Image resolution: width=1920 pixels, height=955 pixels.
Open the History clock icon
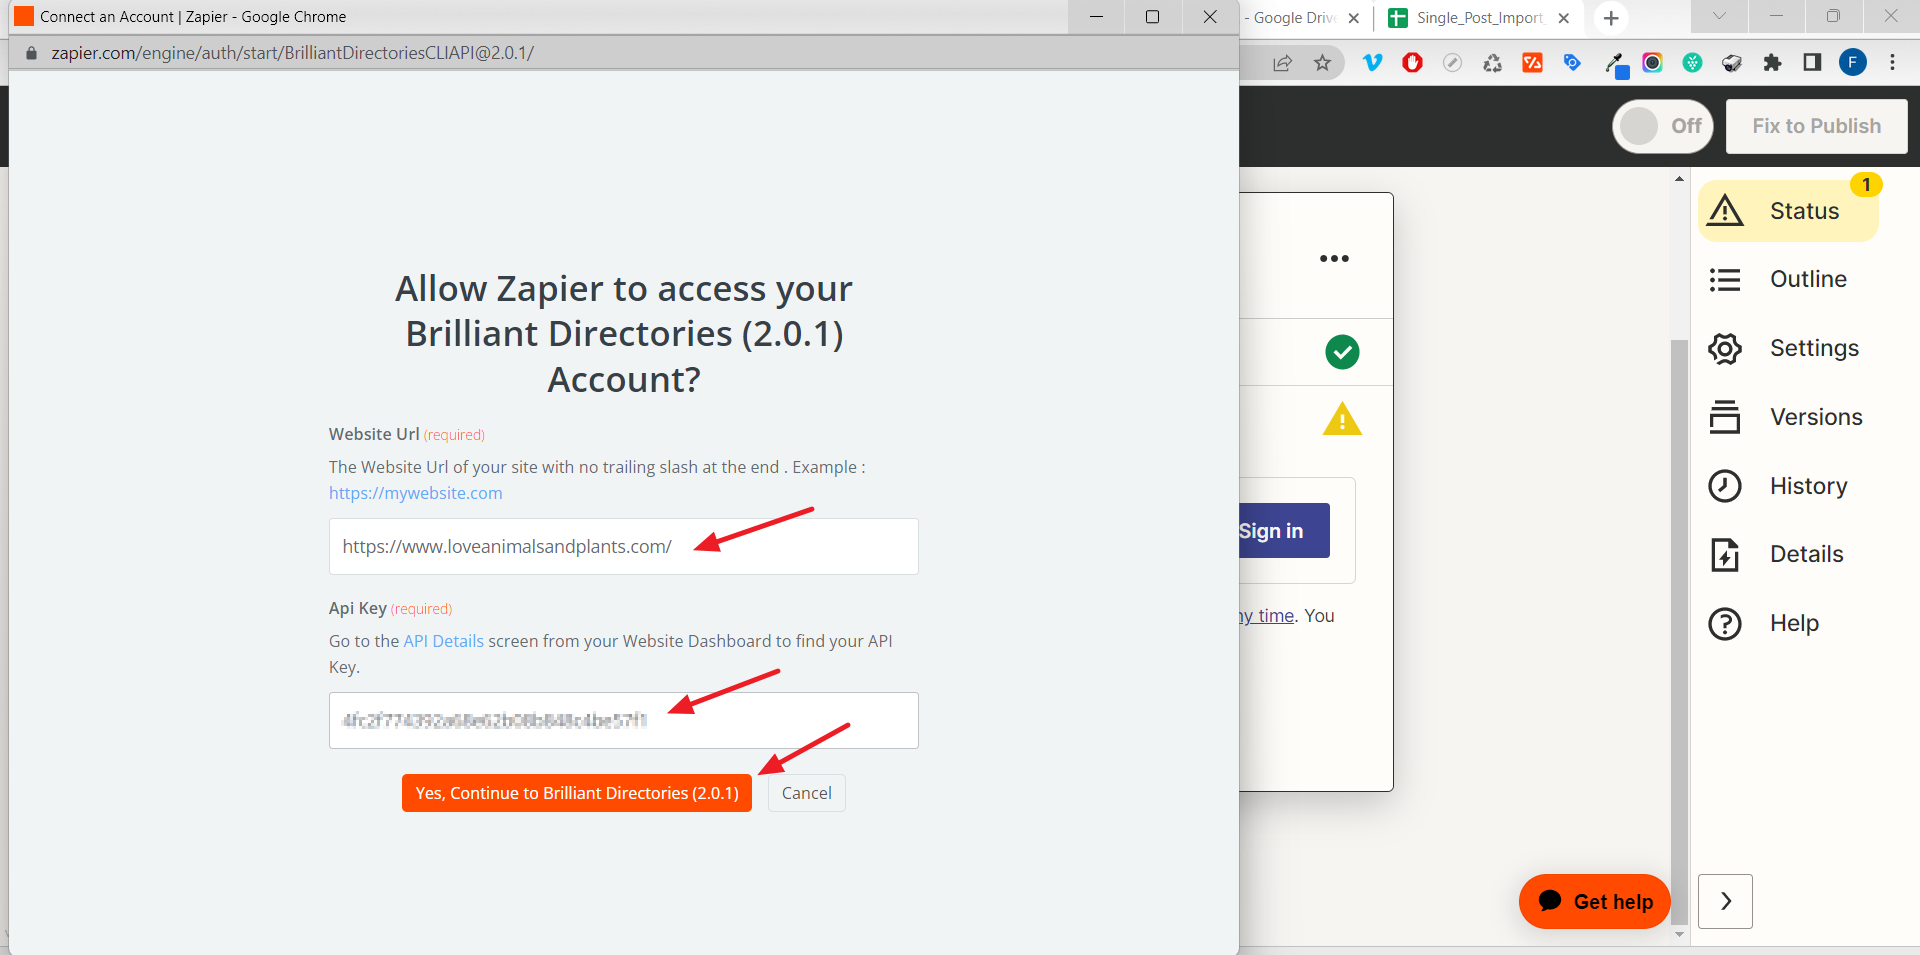[x=1725, y=486]
